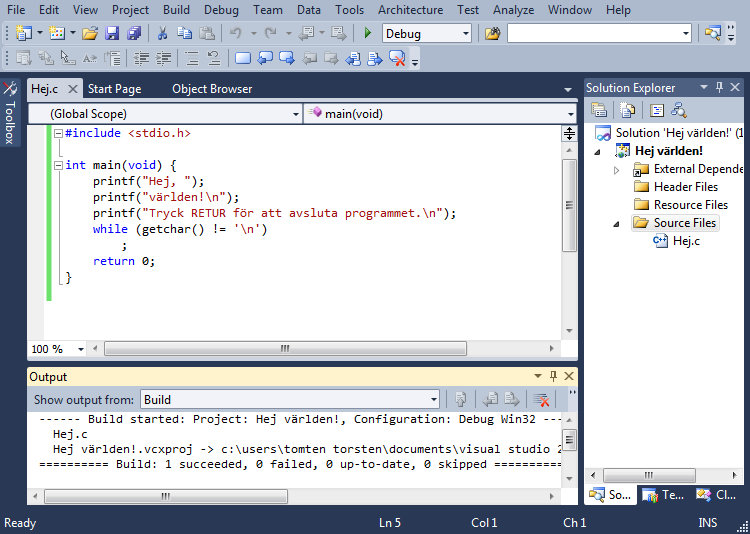Click the Solution Explorer horizontal scrollbar thumb
The width and height of the screenshot is (750, 534).
[649, 476]
